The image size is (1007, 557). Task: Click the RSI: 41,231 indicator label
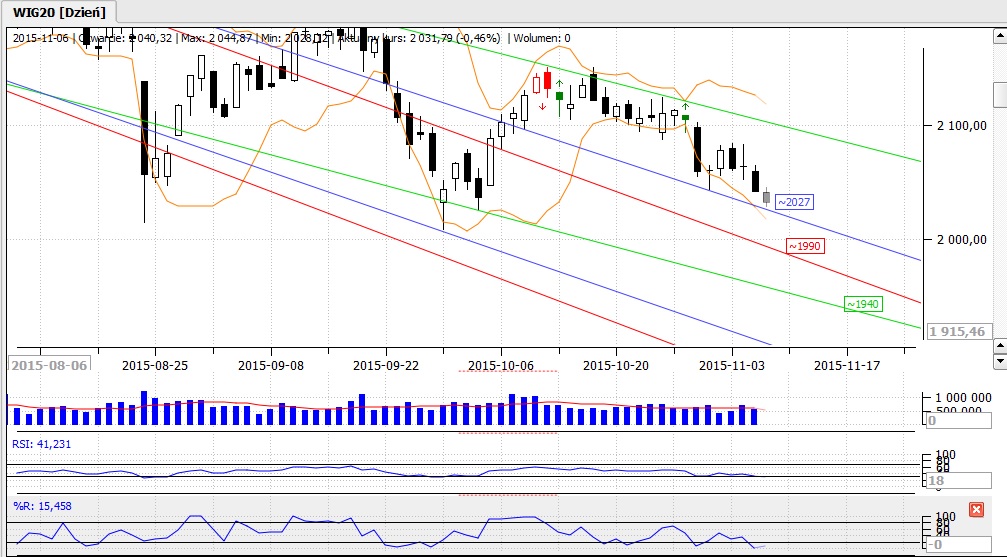point(41,444)
